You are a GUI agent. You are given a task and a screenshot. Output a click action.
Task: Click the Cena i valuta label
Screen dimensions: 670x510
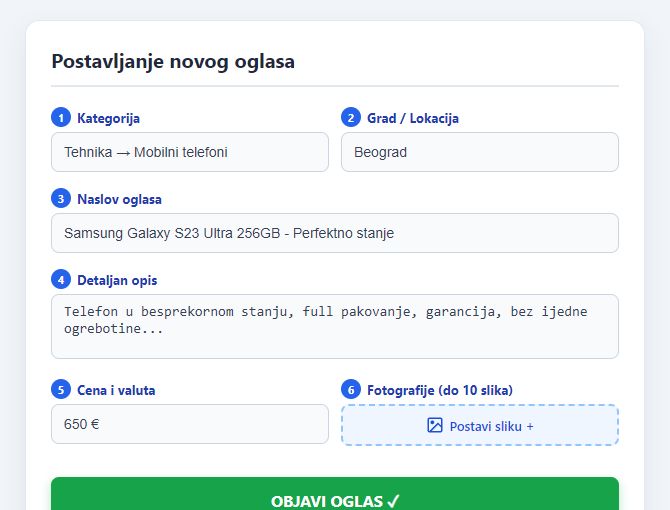(116, 390)
